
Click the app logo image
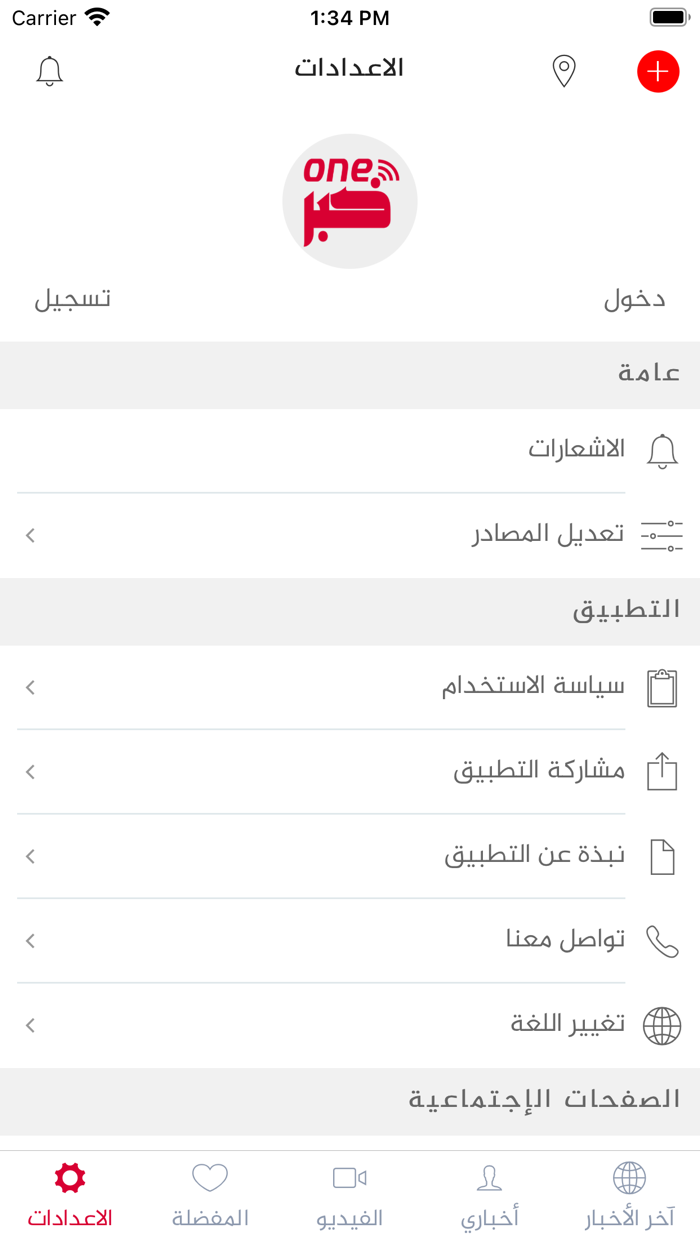349,199
